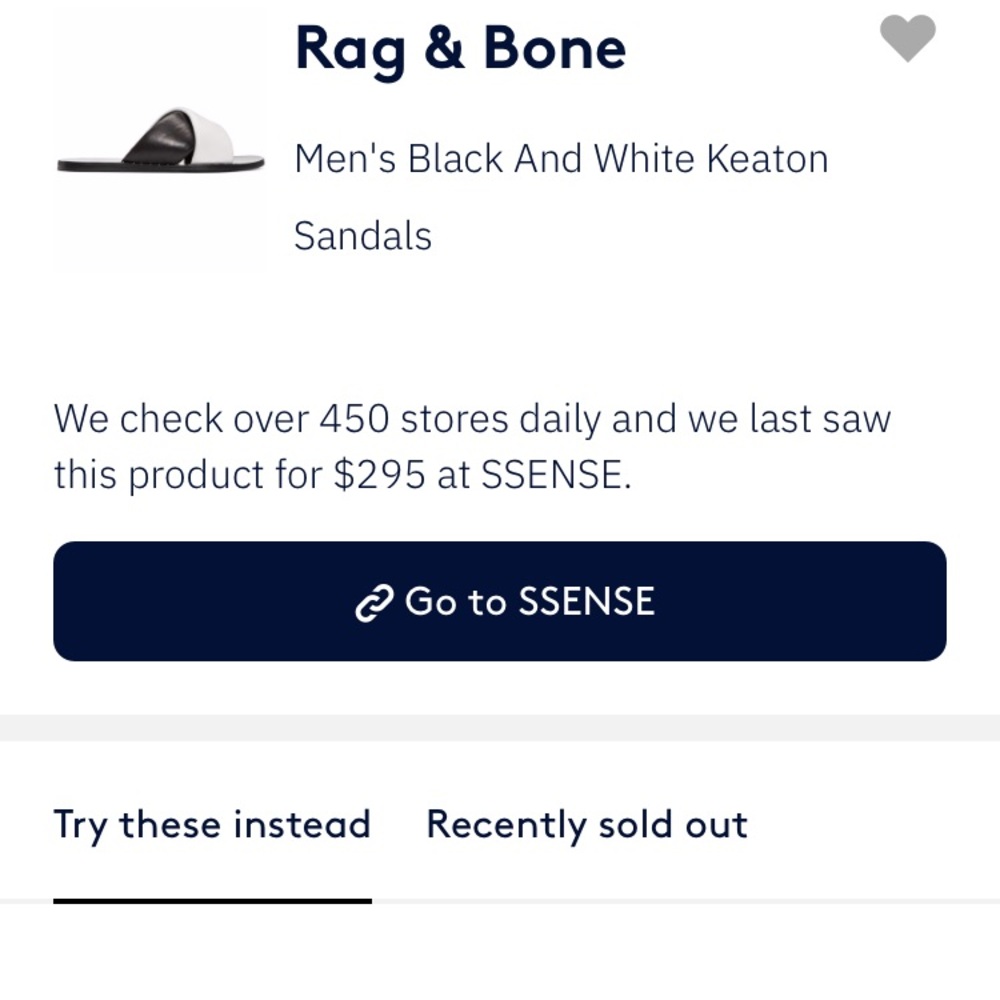Click the chain link icon in the navy button

click(374, 601)
